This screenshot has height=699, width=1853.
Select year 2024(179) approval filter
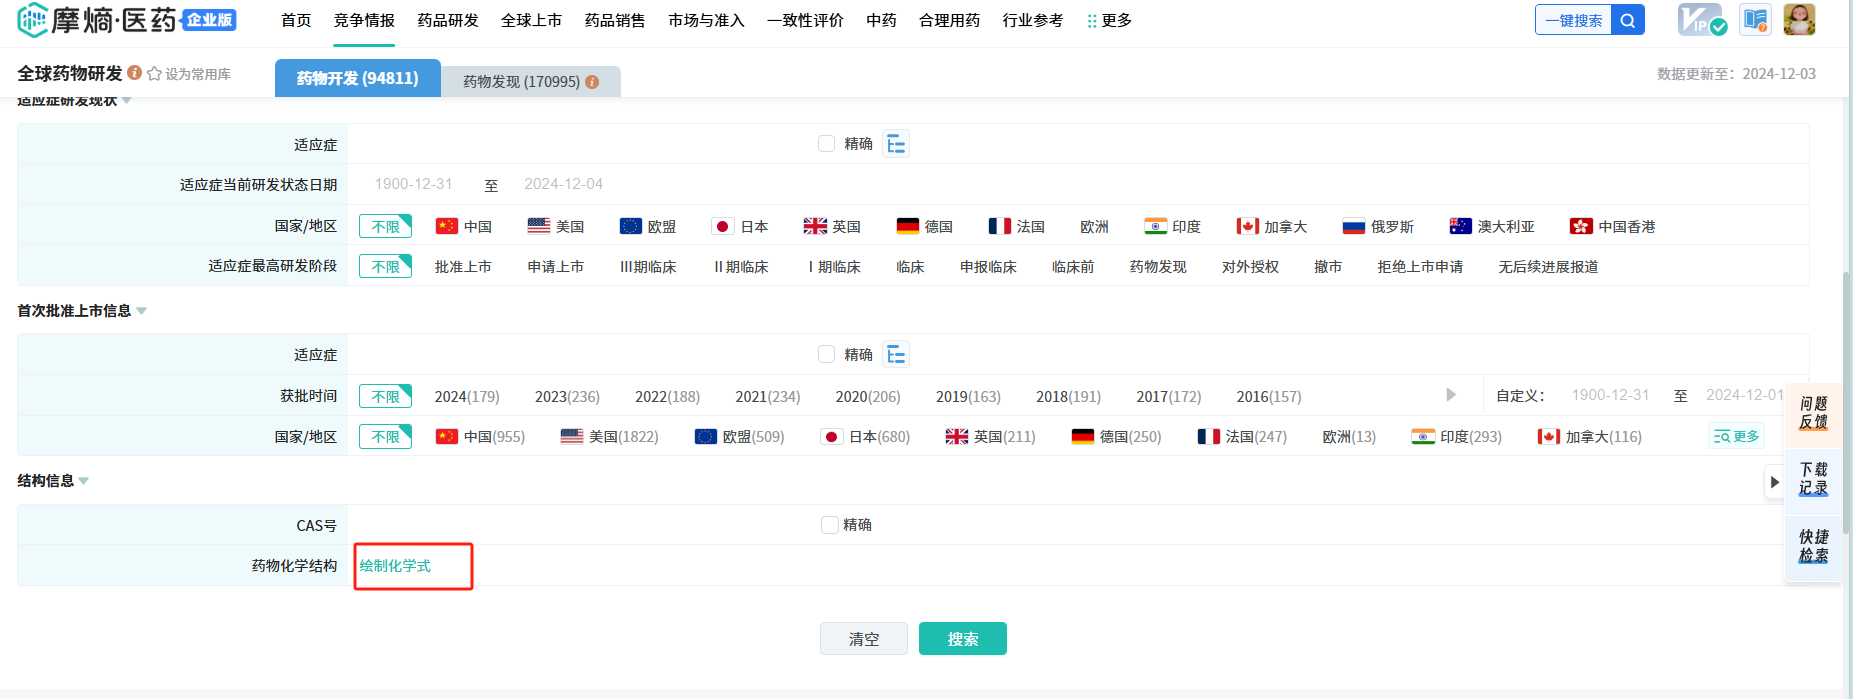(x=467, y=397)
